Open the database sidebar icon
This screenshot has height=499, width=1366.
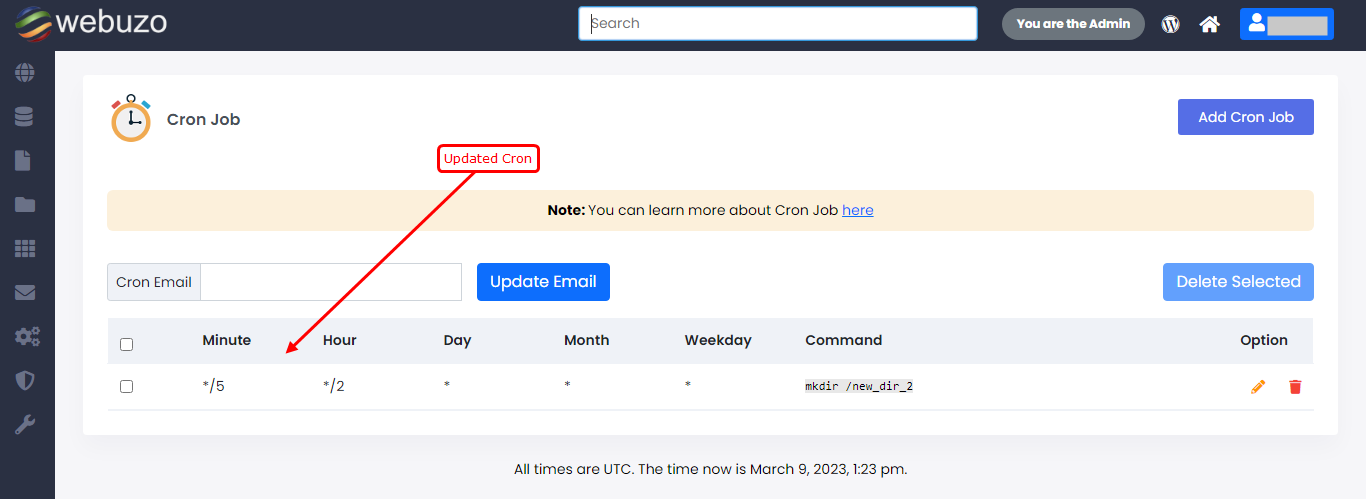tap(24, 117)
